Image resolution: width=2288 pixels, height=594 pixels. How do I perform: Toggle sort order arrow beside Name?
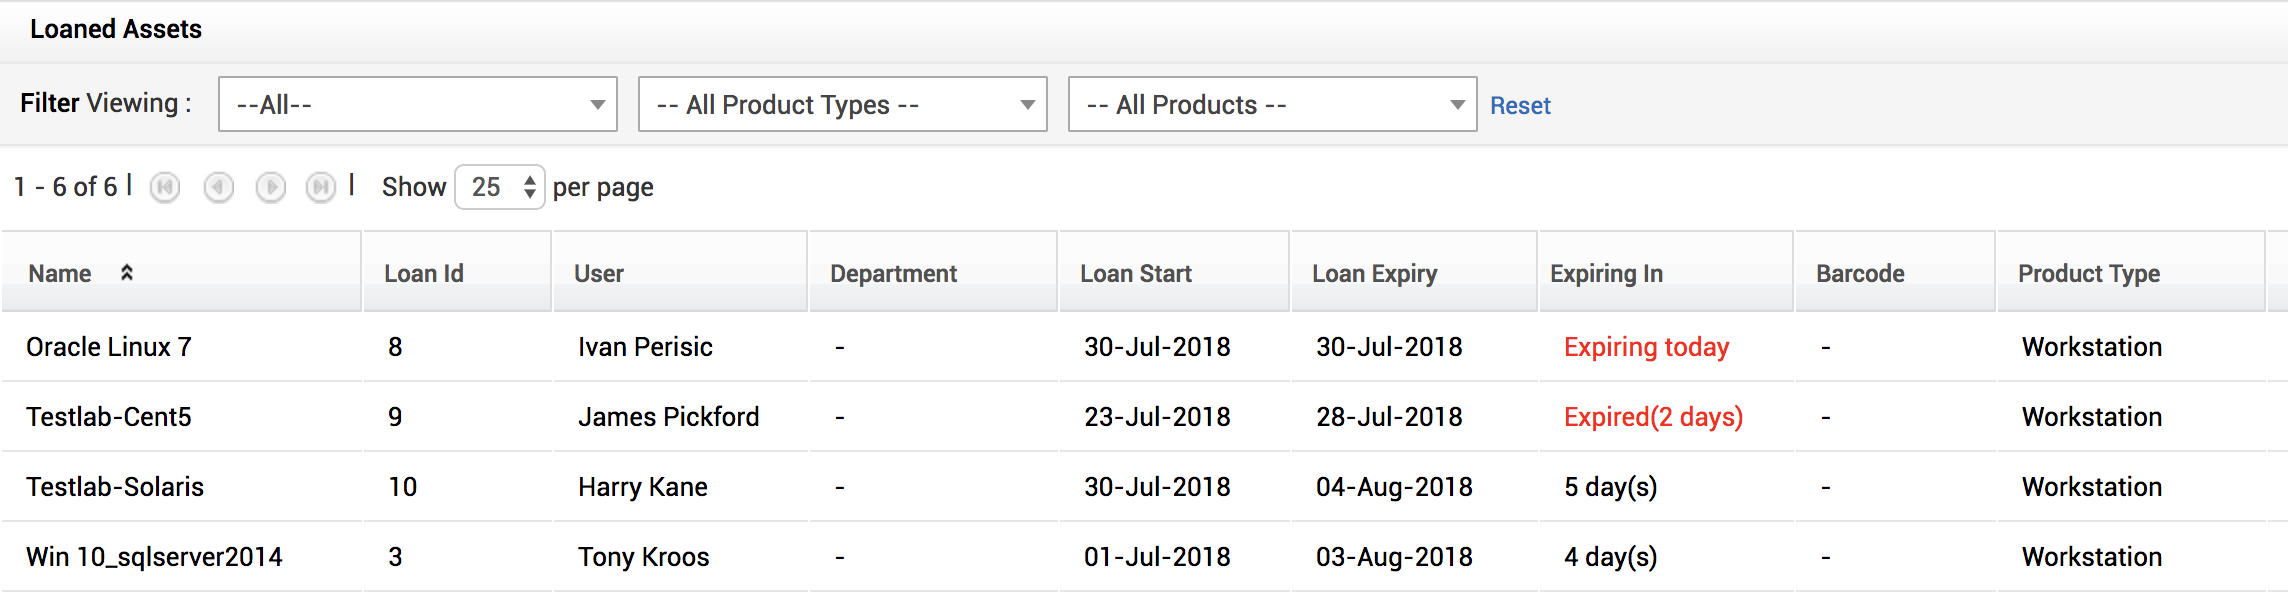coord(127,273)
